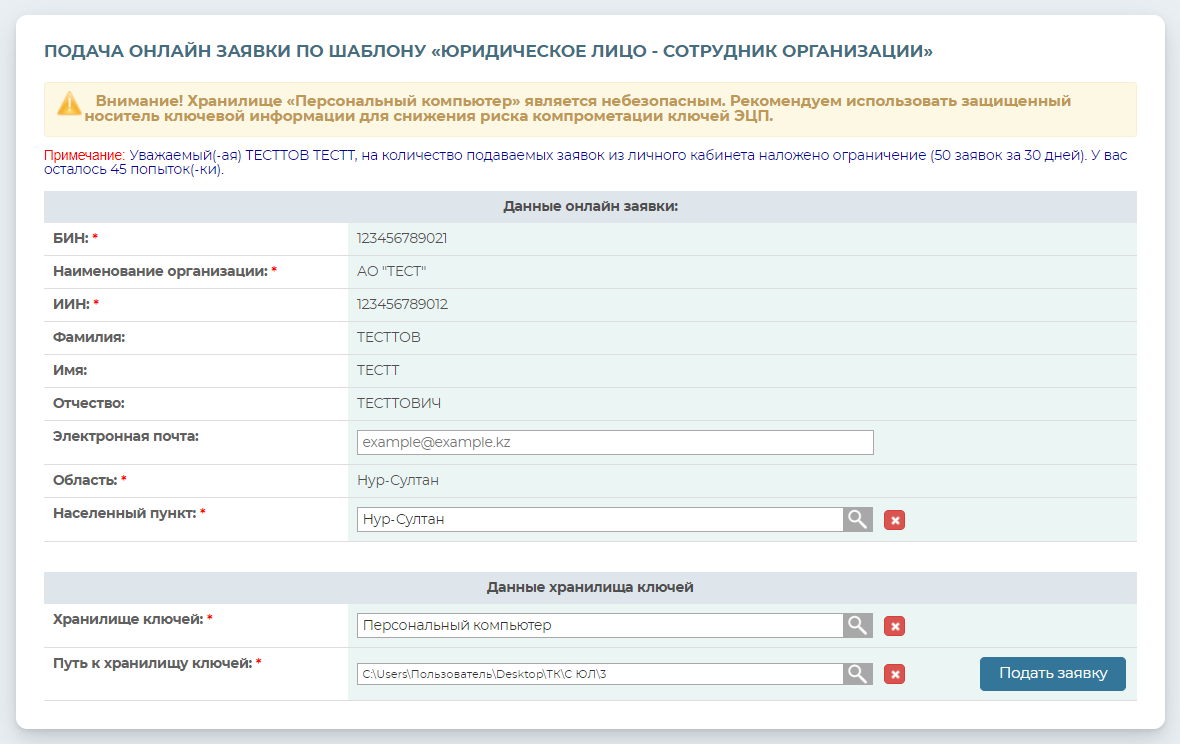The height and width of the screenshot is (744, 1180).
Task: Click the БИН value 123456789021
Action: (x=402, y=238)
